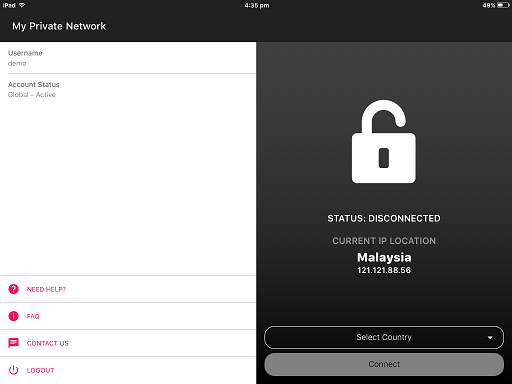
Task: Tap the Malaysia current location label
Action: (x=384, y=257)
